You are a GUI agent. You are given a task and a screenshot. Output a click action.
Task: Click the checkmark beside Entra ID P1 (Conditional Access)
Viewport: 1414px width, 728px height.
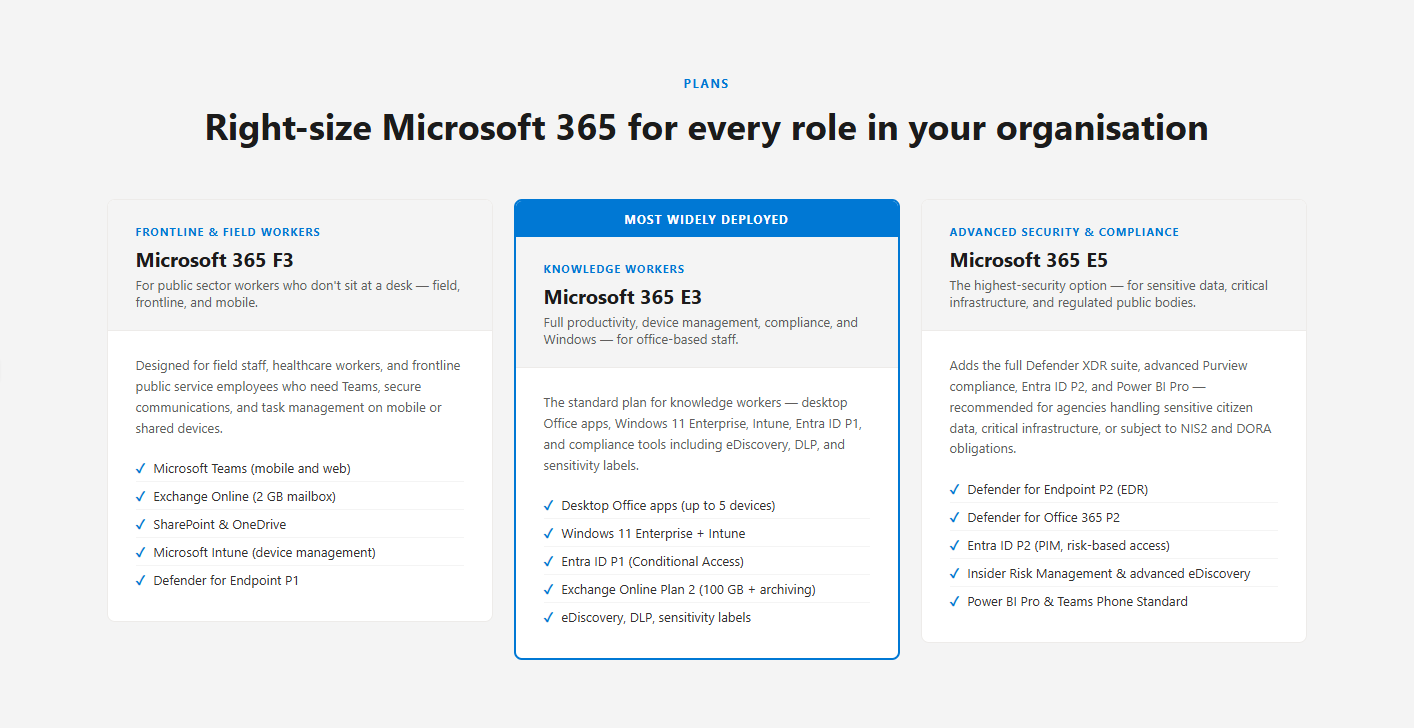(x=549, y=561)
